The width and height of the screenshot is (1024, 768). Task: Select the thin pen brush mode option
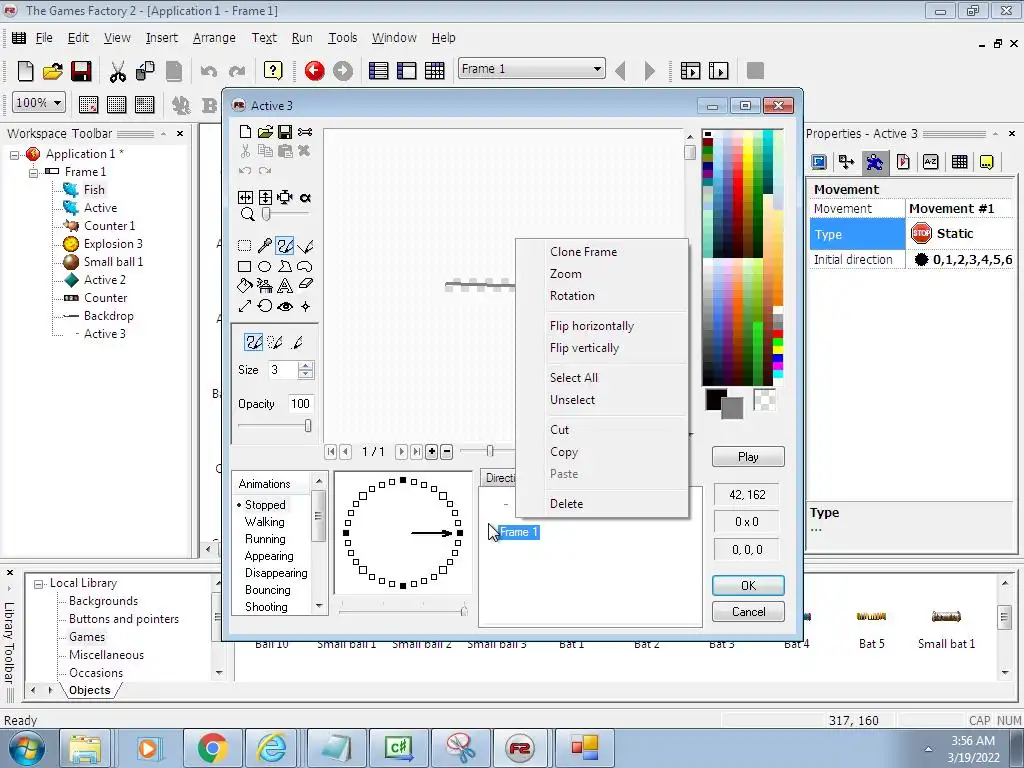(x=297, y=342)
